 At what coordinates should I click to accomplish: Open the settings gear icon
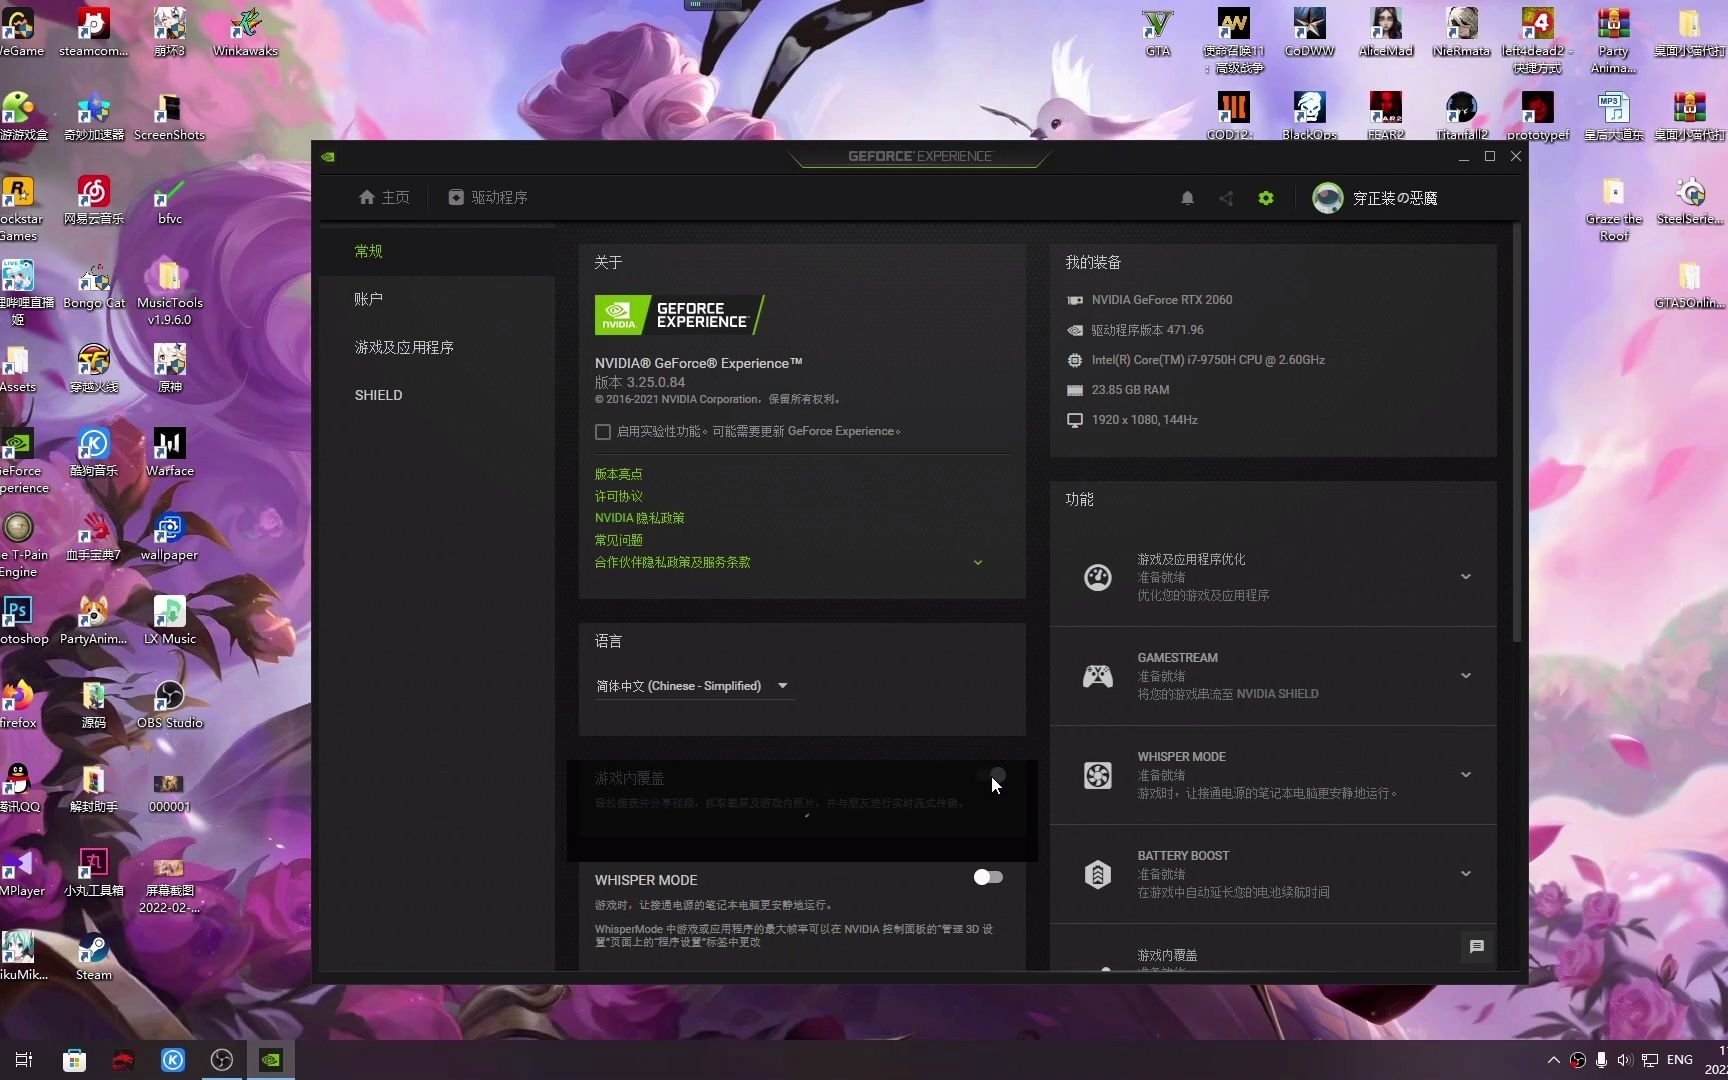(1266, 198)
